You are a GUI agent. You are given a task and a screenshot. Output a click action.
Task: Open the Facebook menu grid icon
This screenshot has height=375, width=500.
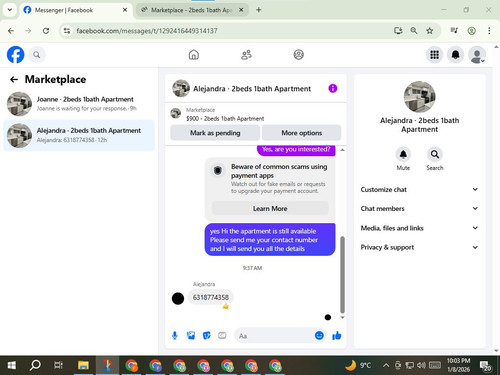tap(434, 55)
